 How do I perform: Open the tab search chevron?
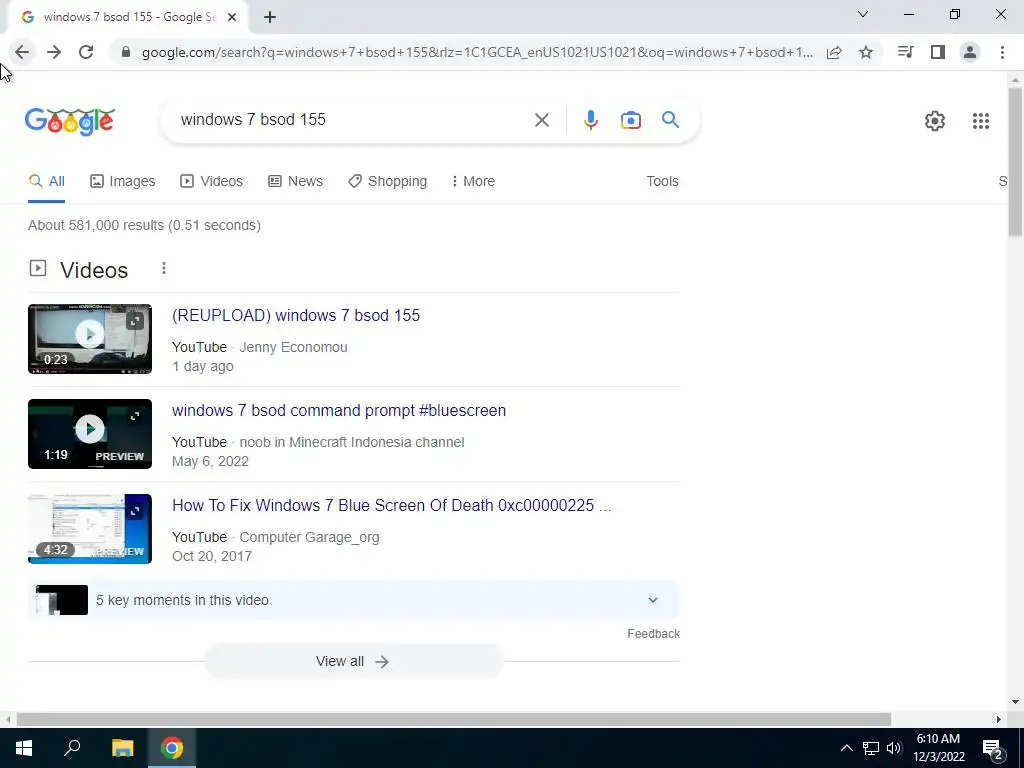point(863,14)
